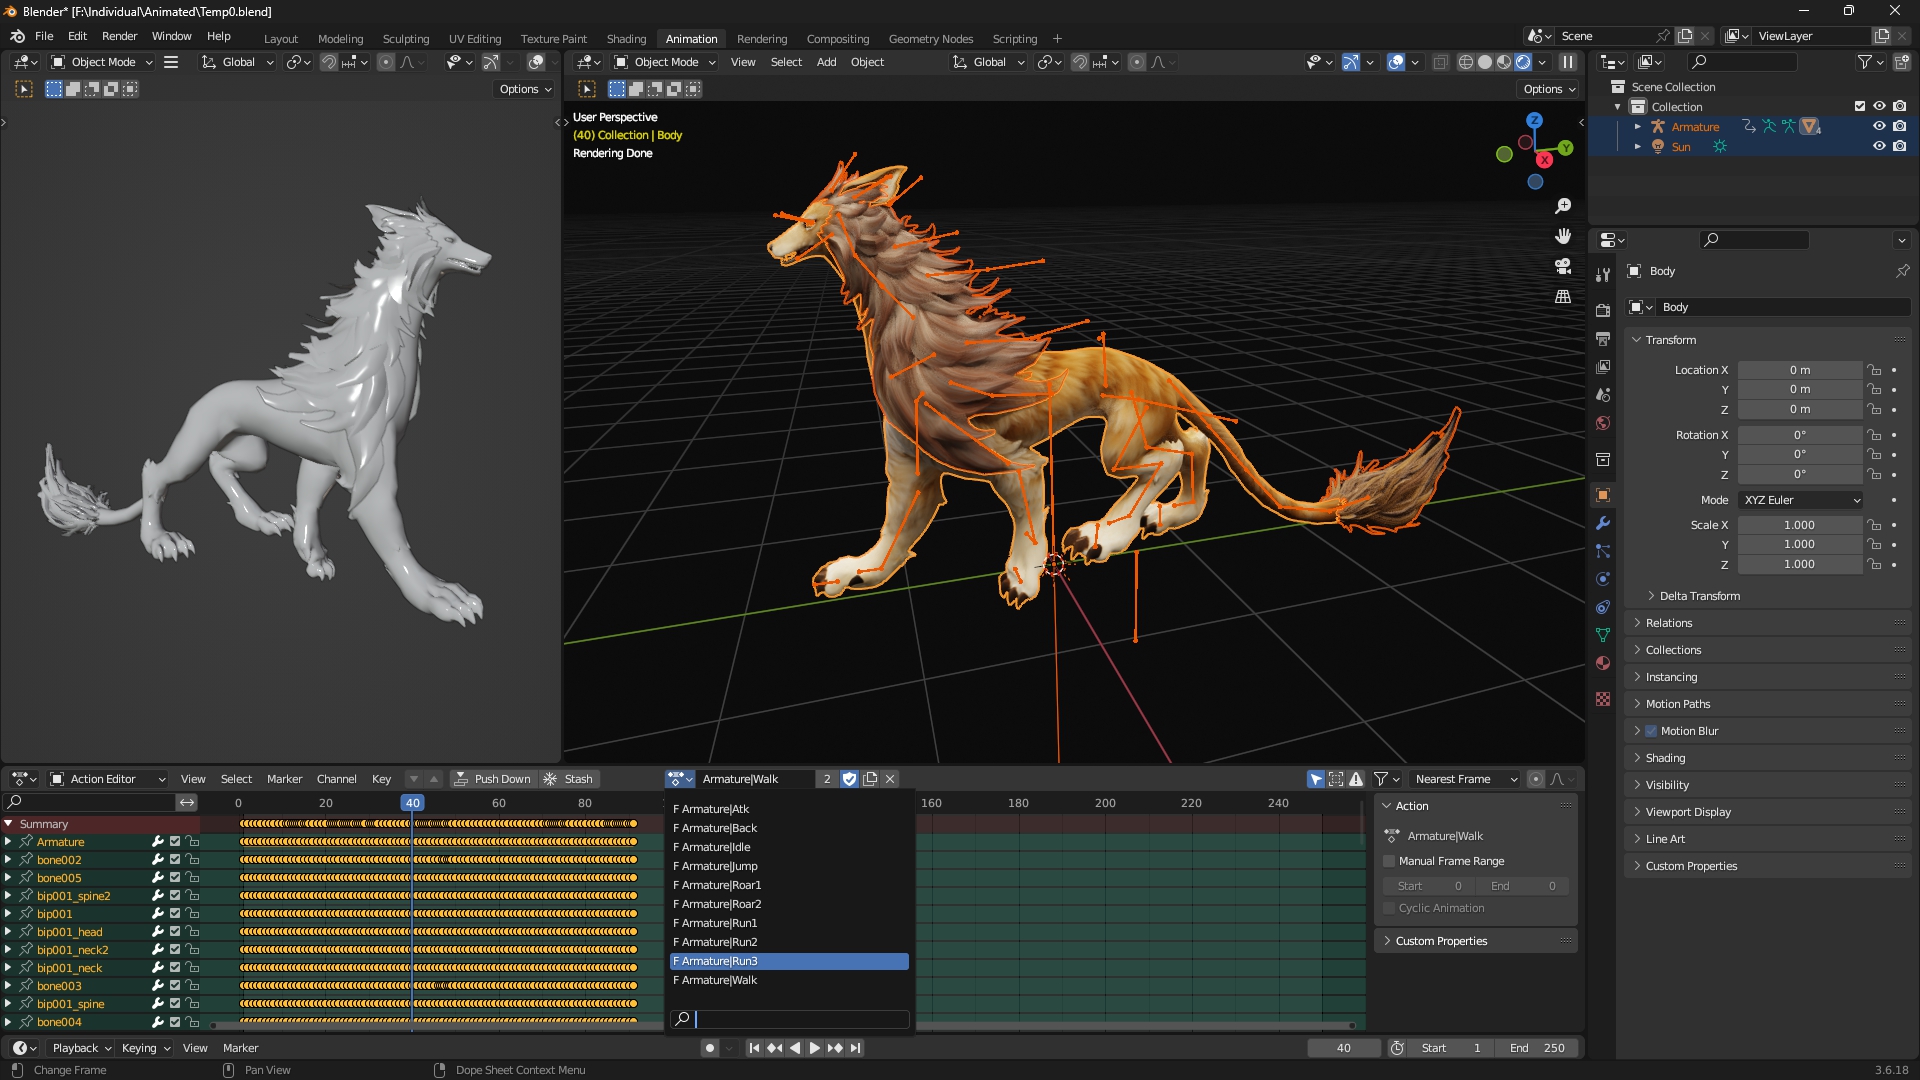Click the fake user shield icon
The width and height of the screenshot is (1920, 1080).
tap(849, 779)
